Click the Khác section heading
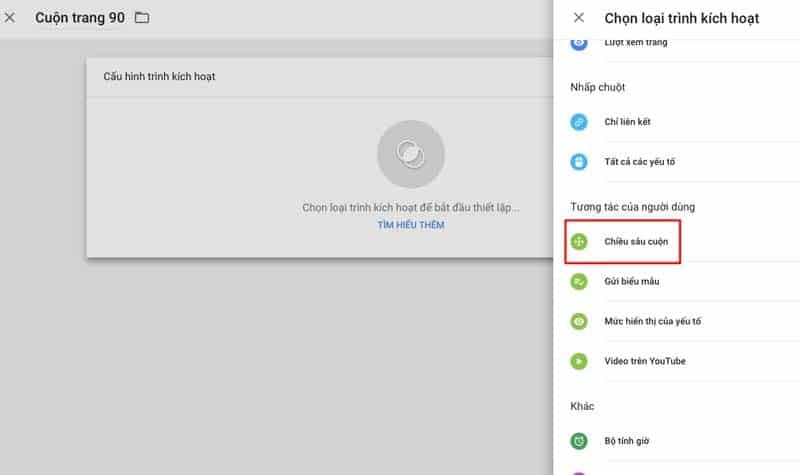This screenshot has width=800, height=475. pyautogui.click(x=582, y=406)
